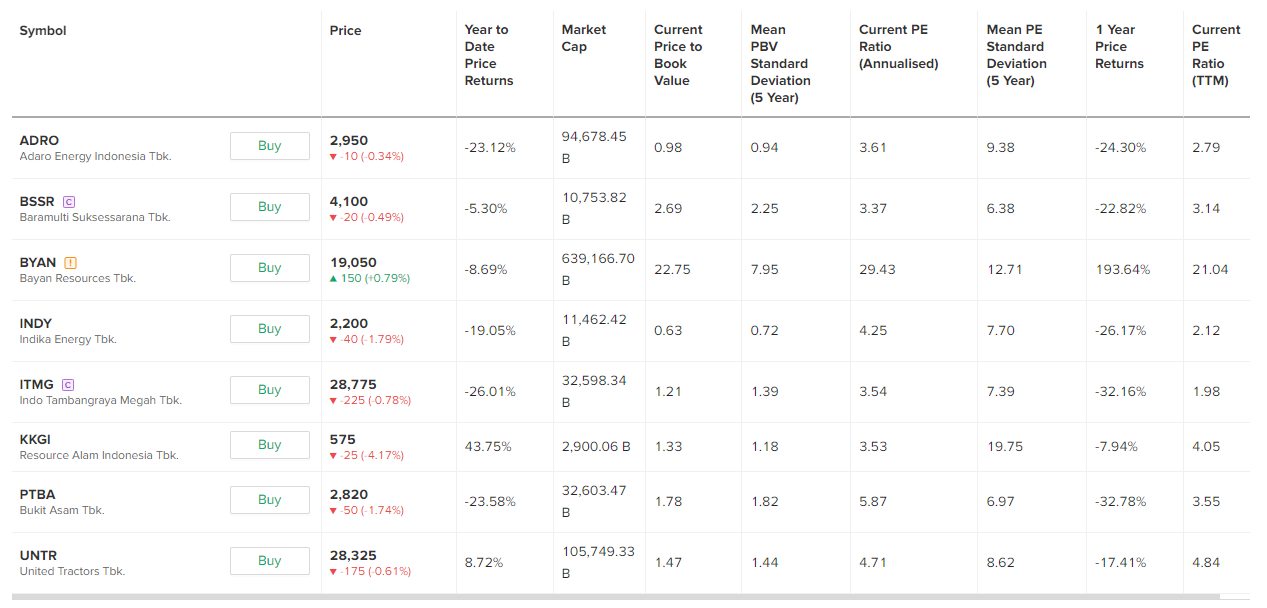
Task: Click the Buy button for INDY
Action: (x=270, y=329)
